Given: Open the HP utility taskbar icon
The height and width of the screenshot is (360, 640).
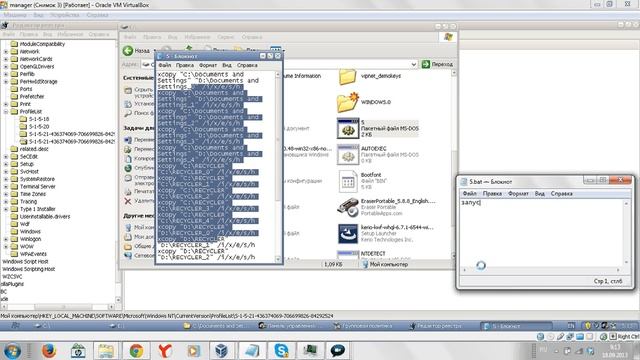Looking at the screenshot, I should pos(78,351).
